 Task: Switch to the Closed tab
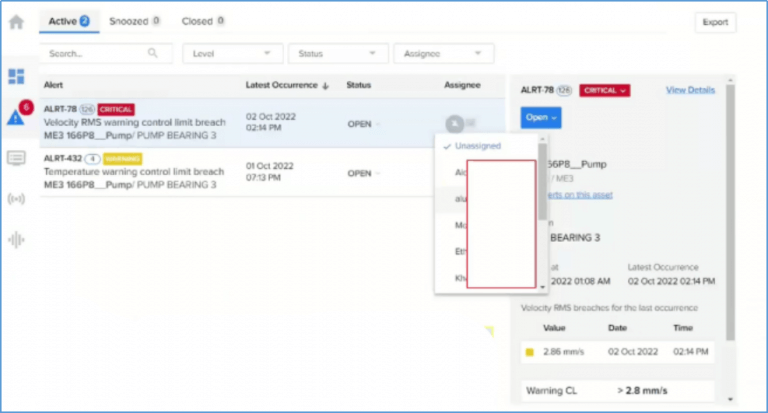pyautogui.click(x=202, y=20)
